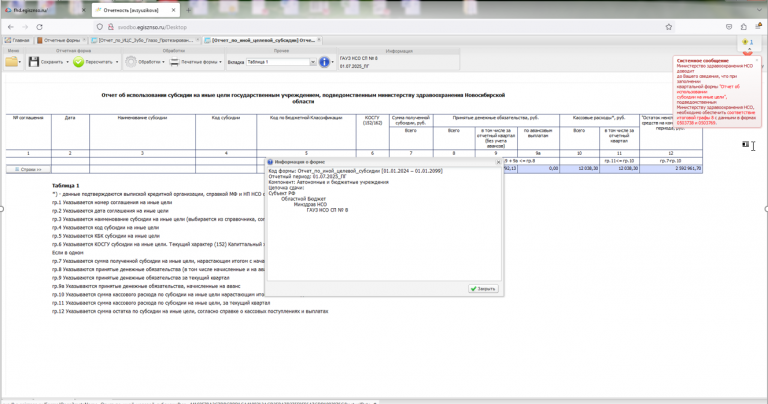Expand the Сохранить dropdown arrow
This screenshot has width=768, height=404.
[x=67, y=62]
